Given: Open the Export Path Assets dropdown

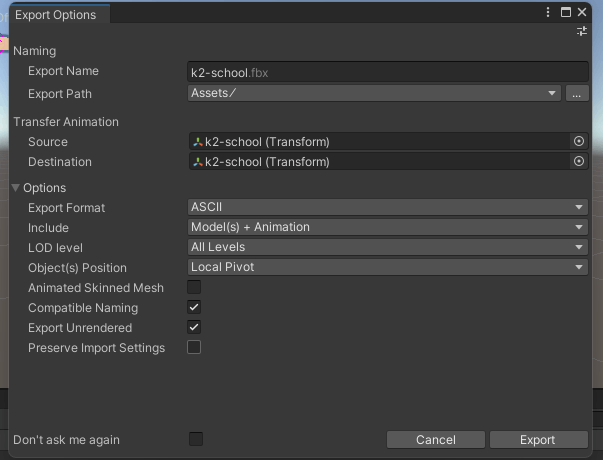Looking at the screenshot, I should tap(374, 93).
